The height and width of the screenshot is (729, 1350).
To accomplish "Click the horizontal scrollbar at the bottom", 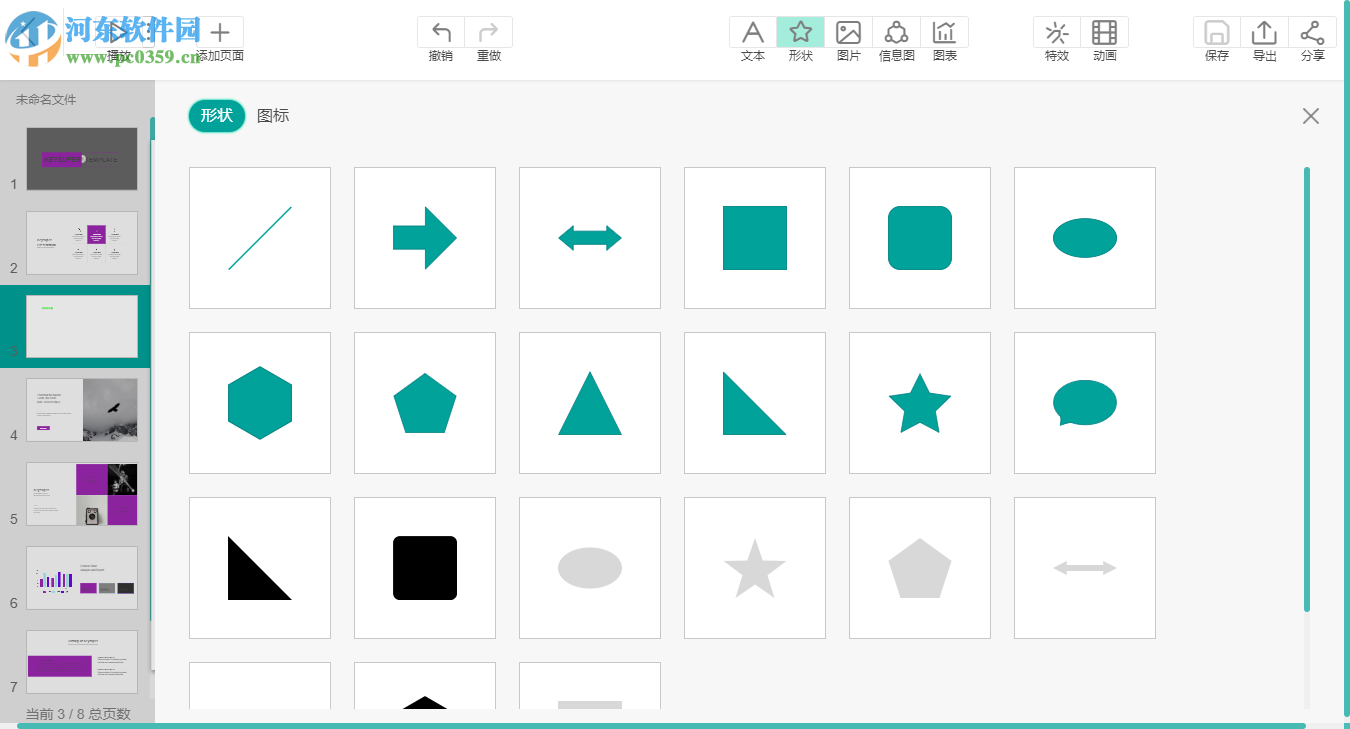I will 661,725.
